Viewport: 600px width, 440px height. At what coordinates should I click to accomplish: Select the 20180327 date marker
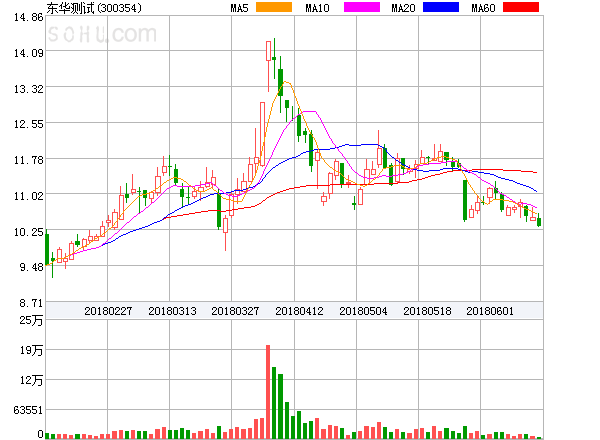point(235,311)
